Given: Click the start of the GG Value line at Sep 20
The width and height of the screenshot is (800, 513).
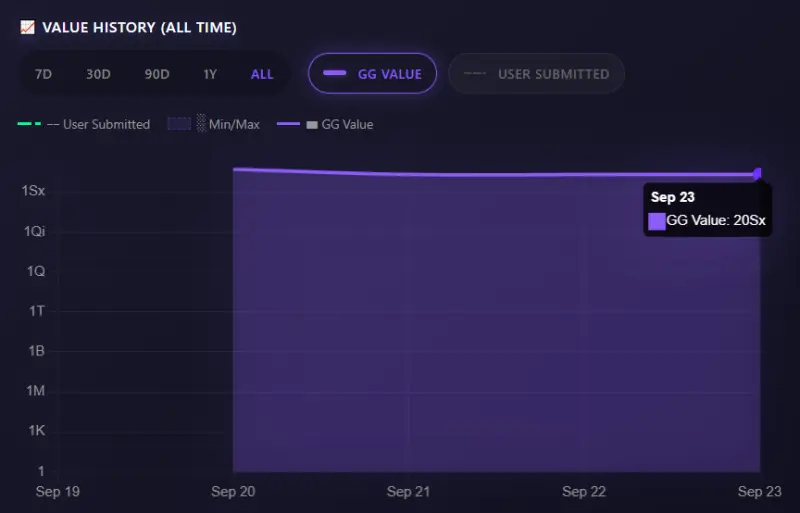Looking at the screenshot, I should tap(234, 169).
